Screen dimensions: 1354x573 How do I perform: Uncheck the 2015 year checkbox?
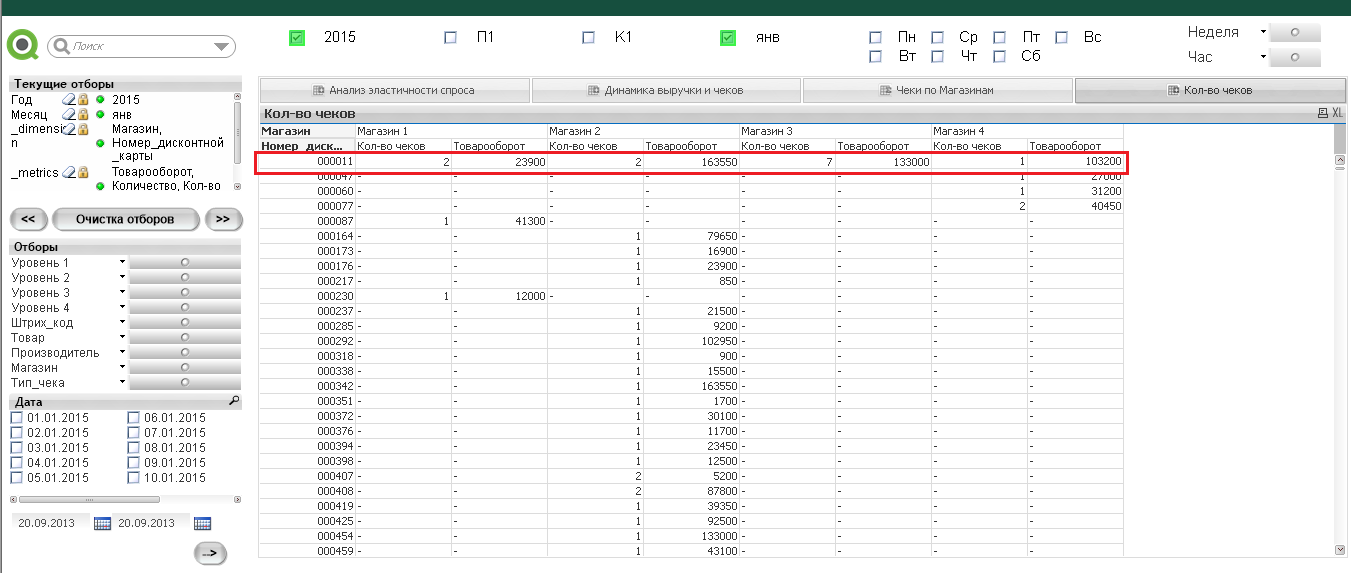pos(297,38)
